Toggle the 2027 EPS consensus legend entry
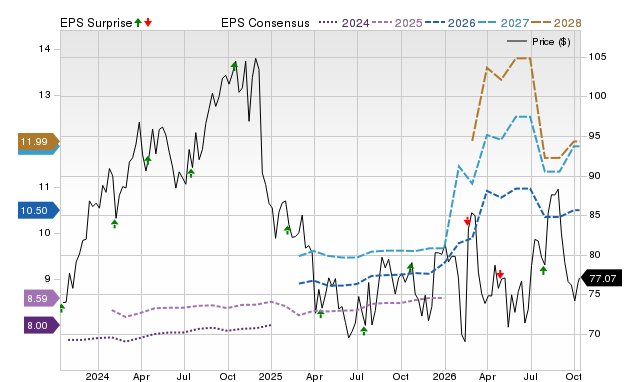 pyautogui.click(x=503, y=23)
